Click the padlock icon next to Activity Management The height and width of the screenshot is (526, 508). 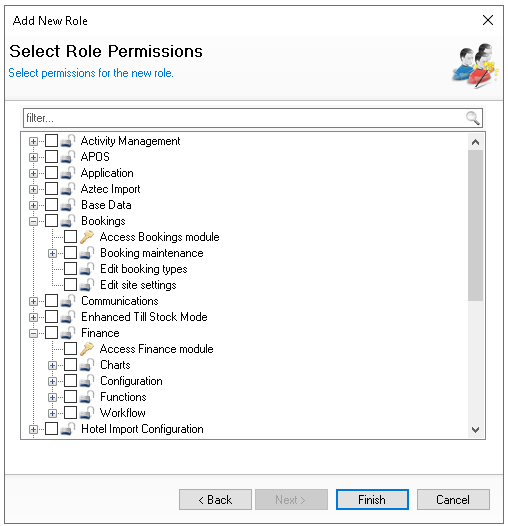(68, 141)
